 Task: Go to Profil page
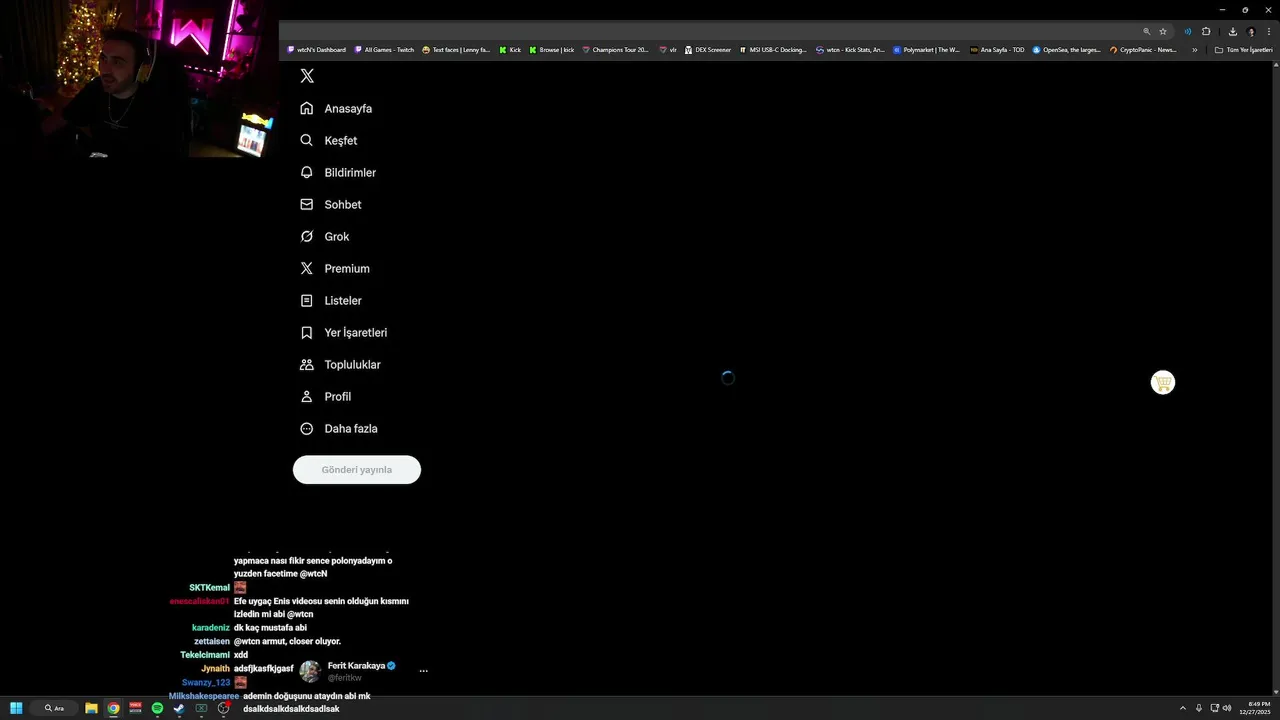pos(325,396)
